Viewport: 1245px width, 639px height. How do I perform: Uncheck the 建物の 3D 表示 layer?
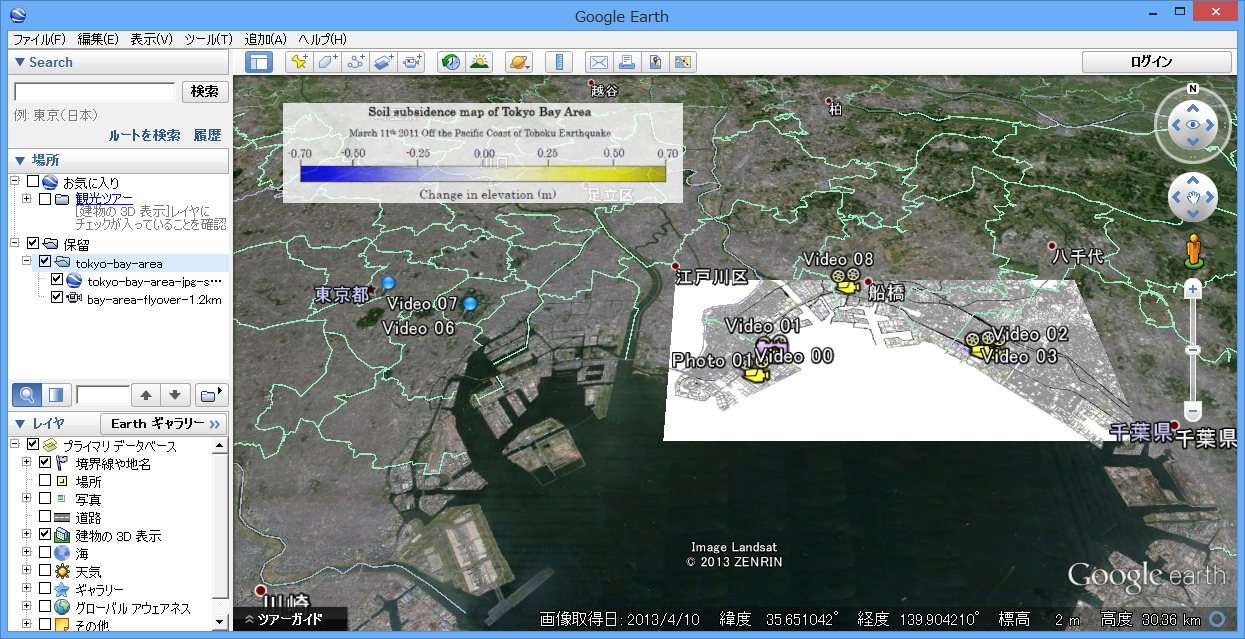click(x=45, y=535)
